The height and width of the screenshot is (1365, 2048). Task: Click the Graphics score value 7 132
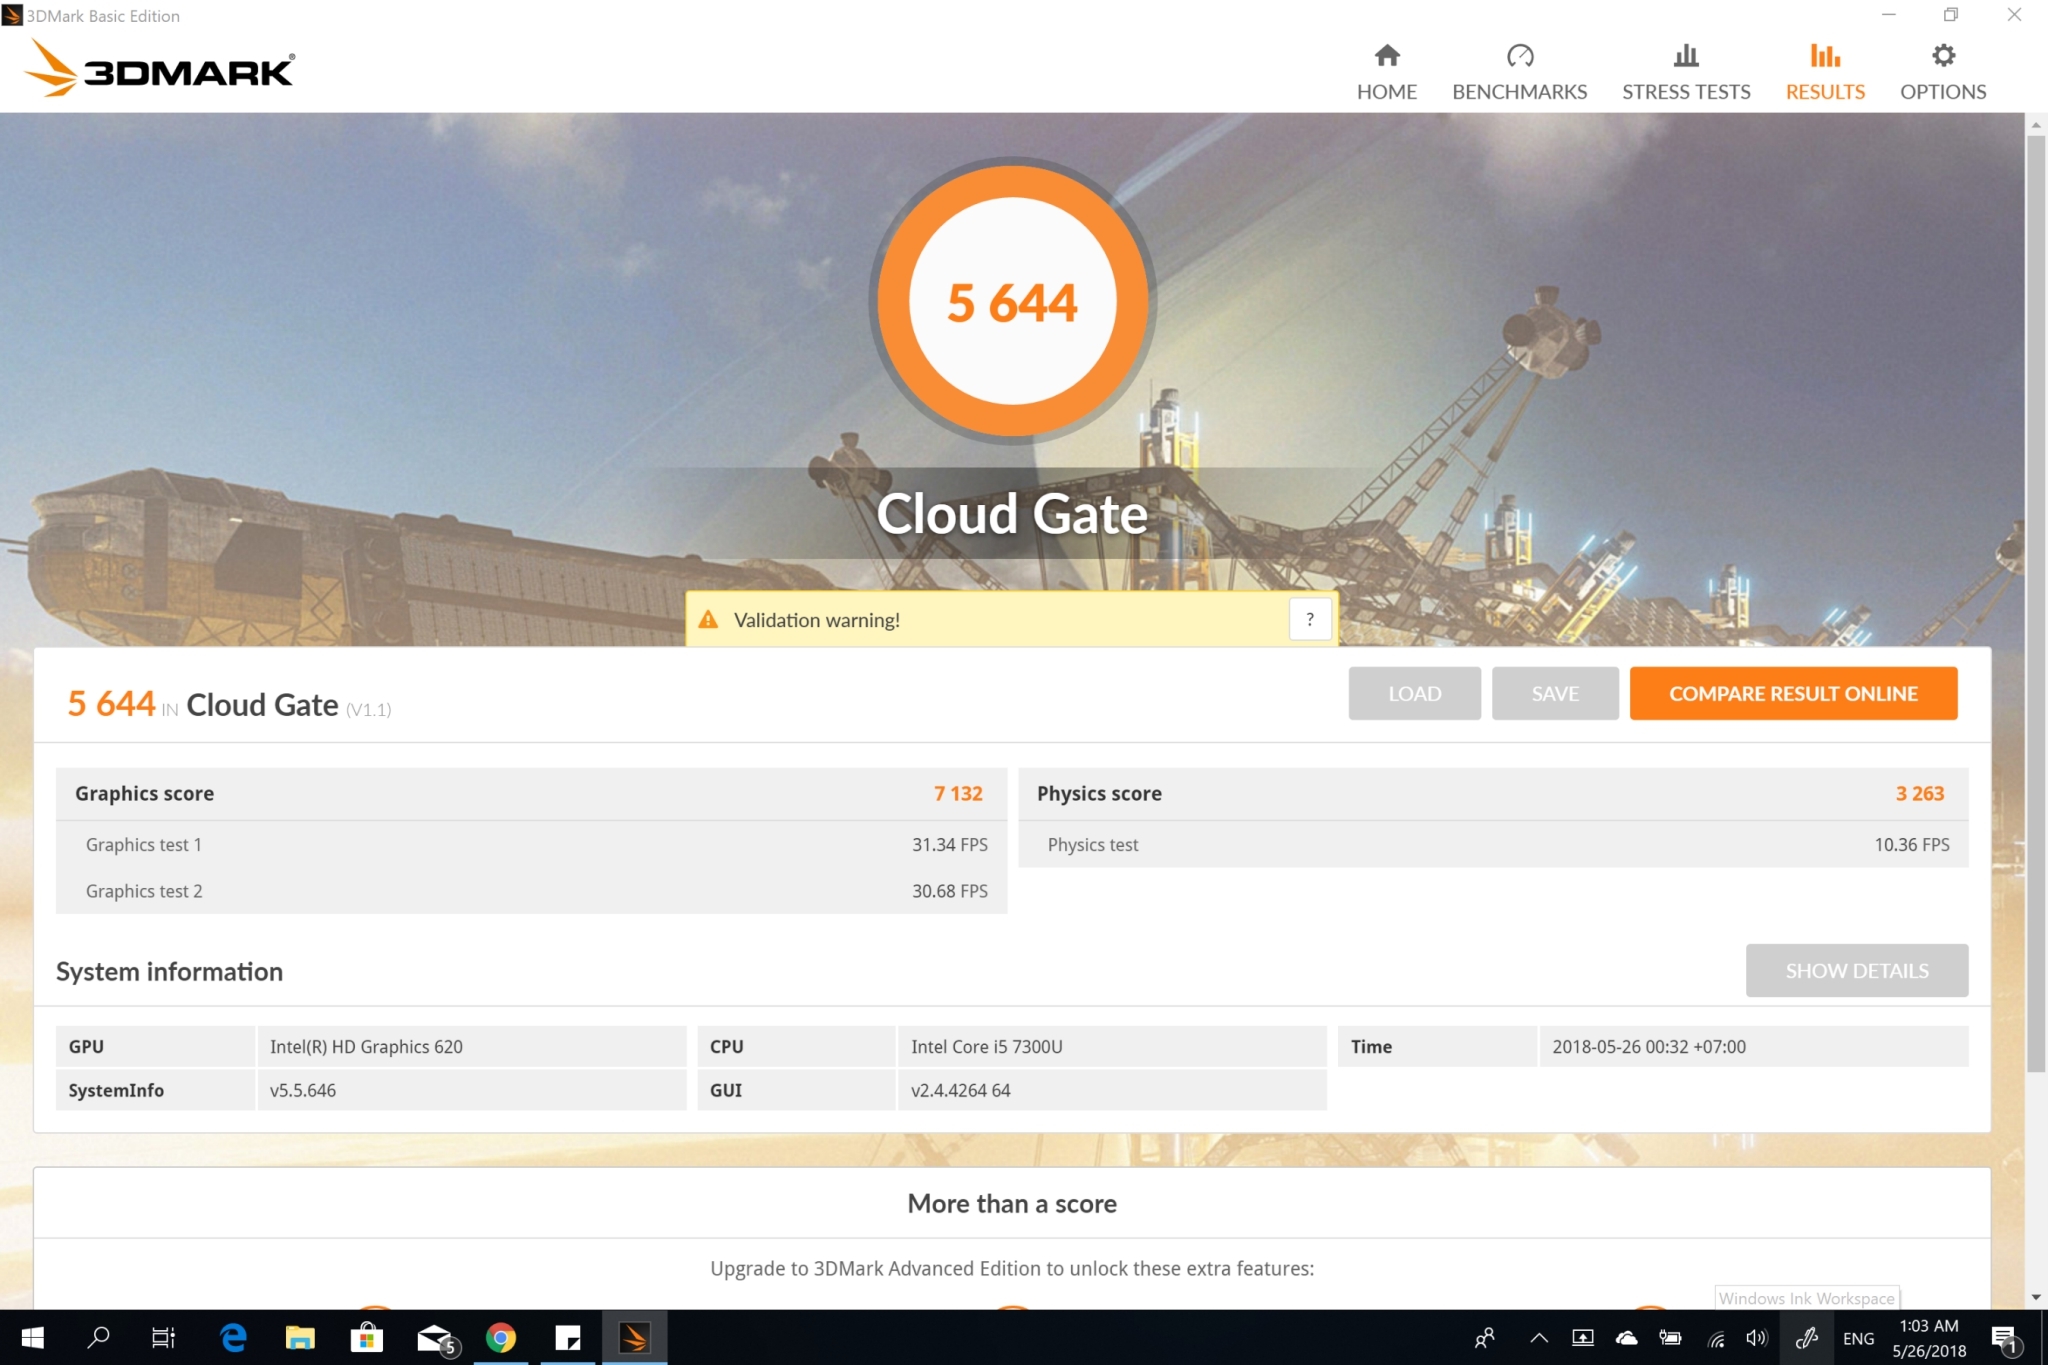[958, 793]
